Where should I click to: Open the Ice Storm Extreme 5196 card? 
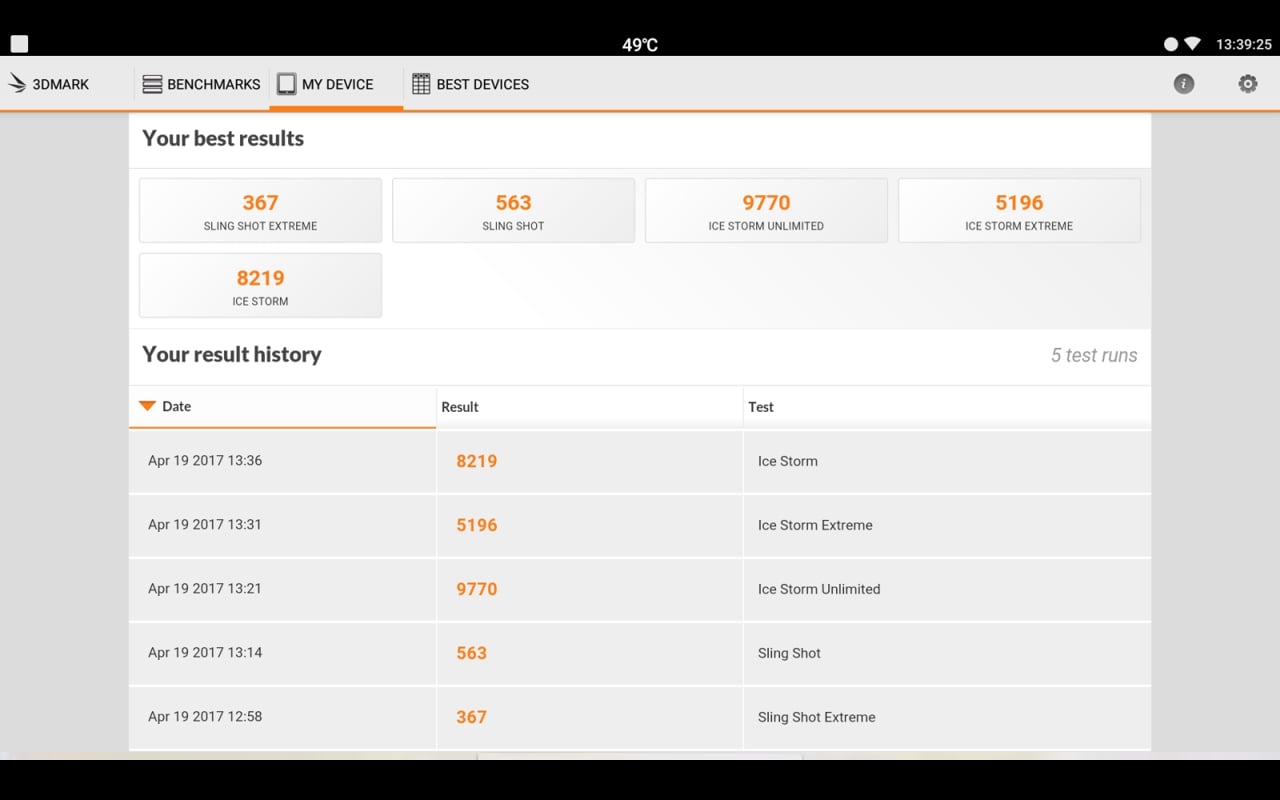pos(1019,210)
